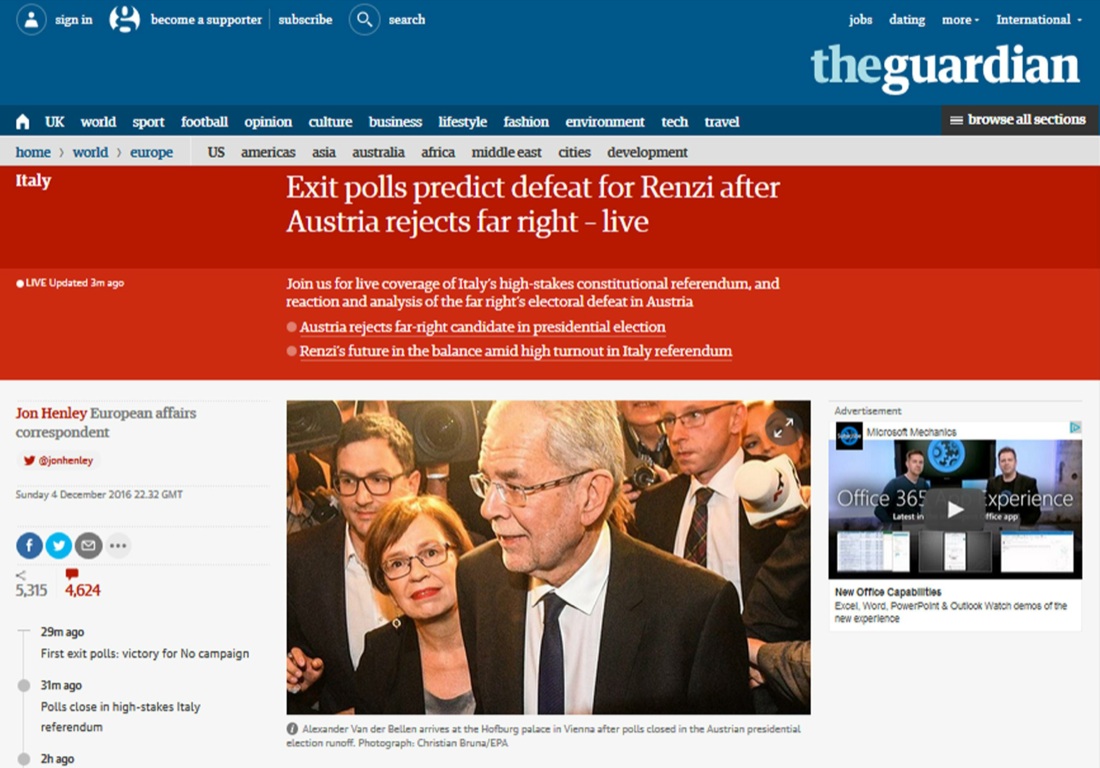Go to the home house icon

(22, 122)
